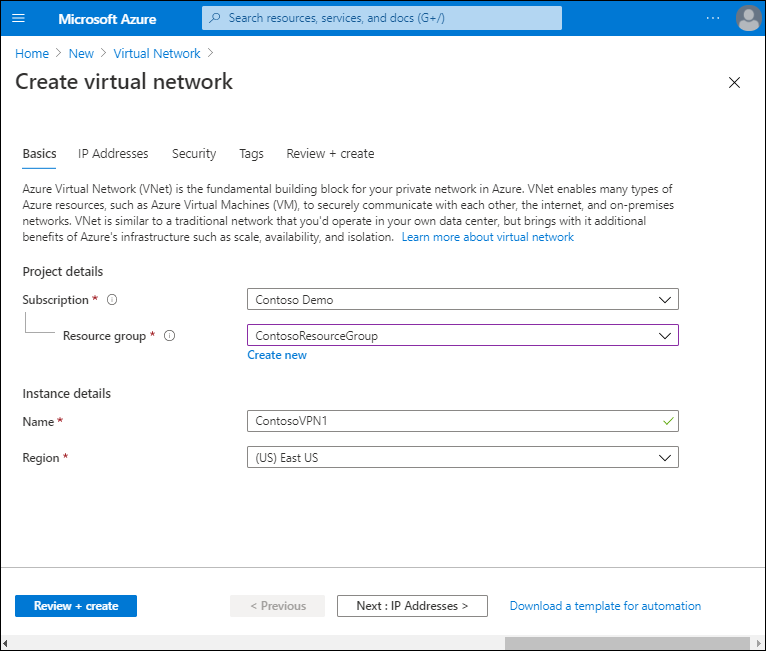Go to New breadcrumb

(81, 54)
